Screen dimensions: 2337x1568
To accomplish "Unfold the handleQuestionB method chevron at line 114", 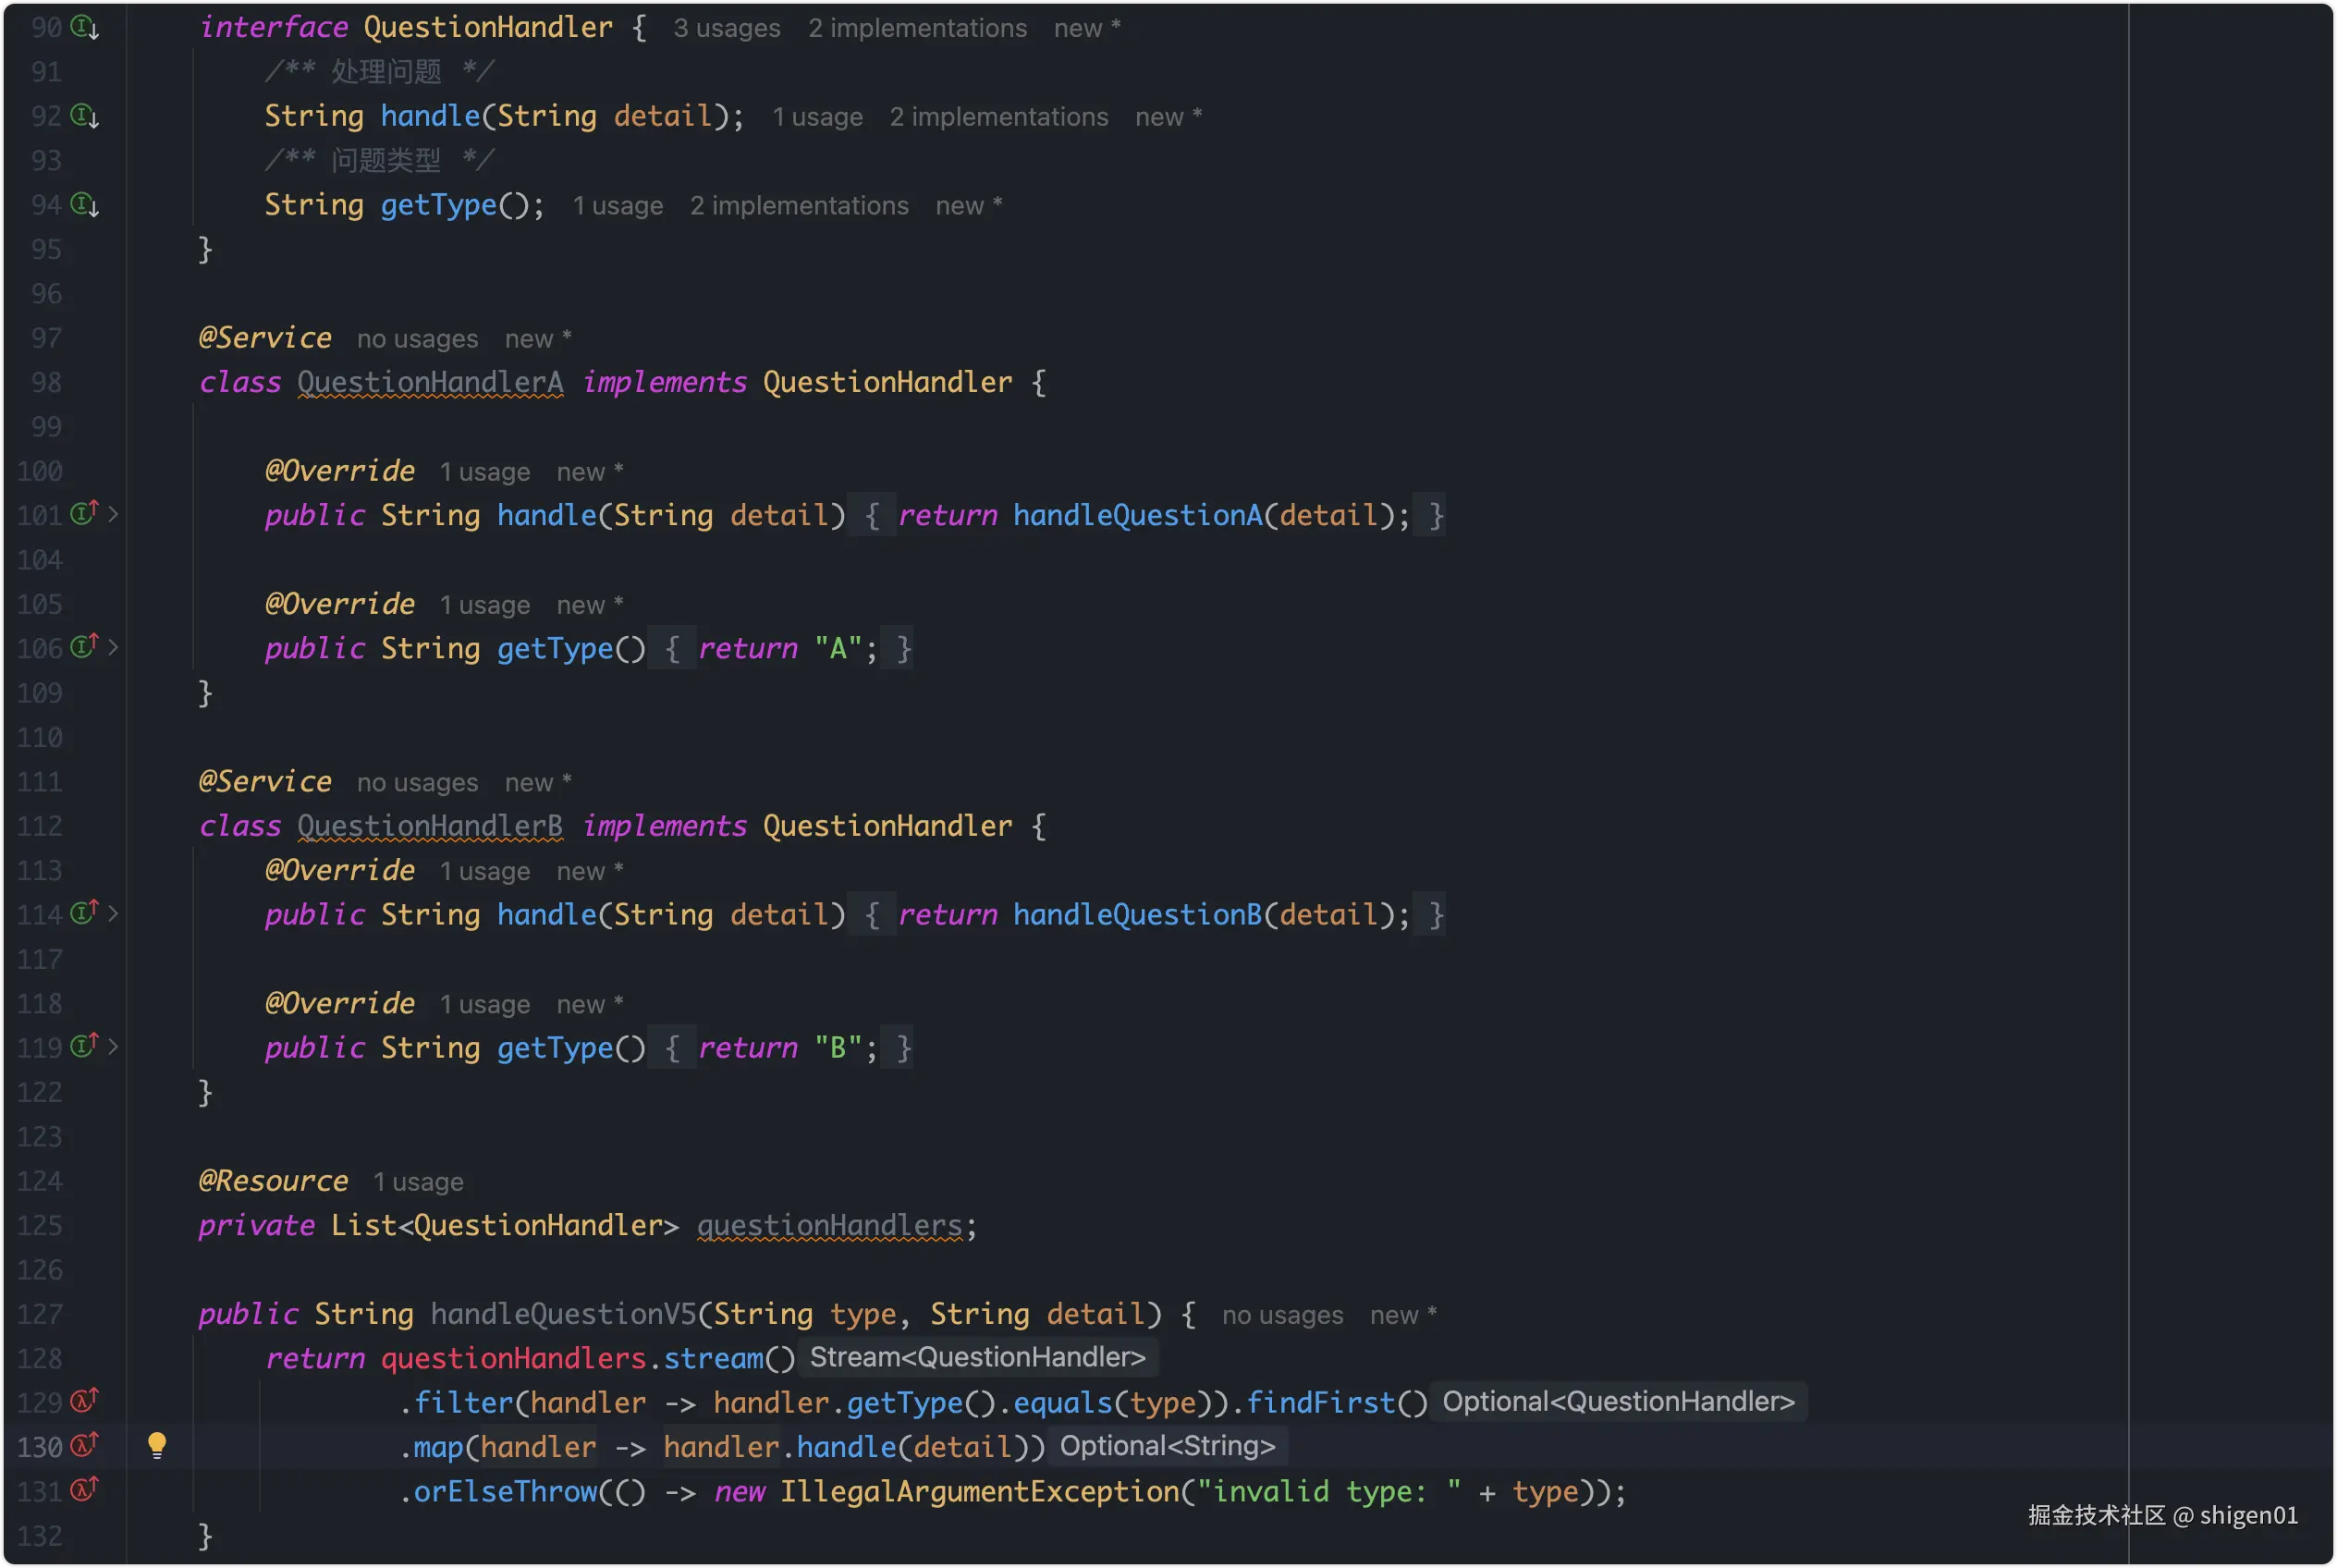I will [x=113, y=913].
